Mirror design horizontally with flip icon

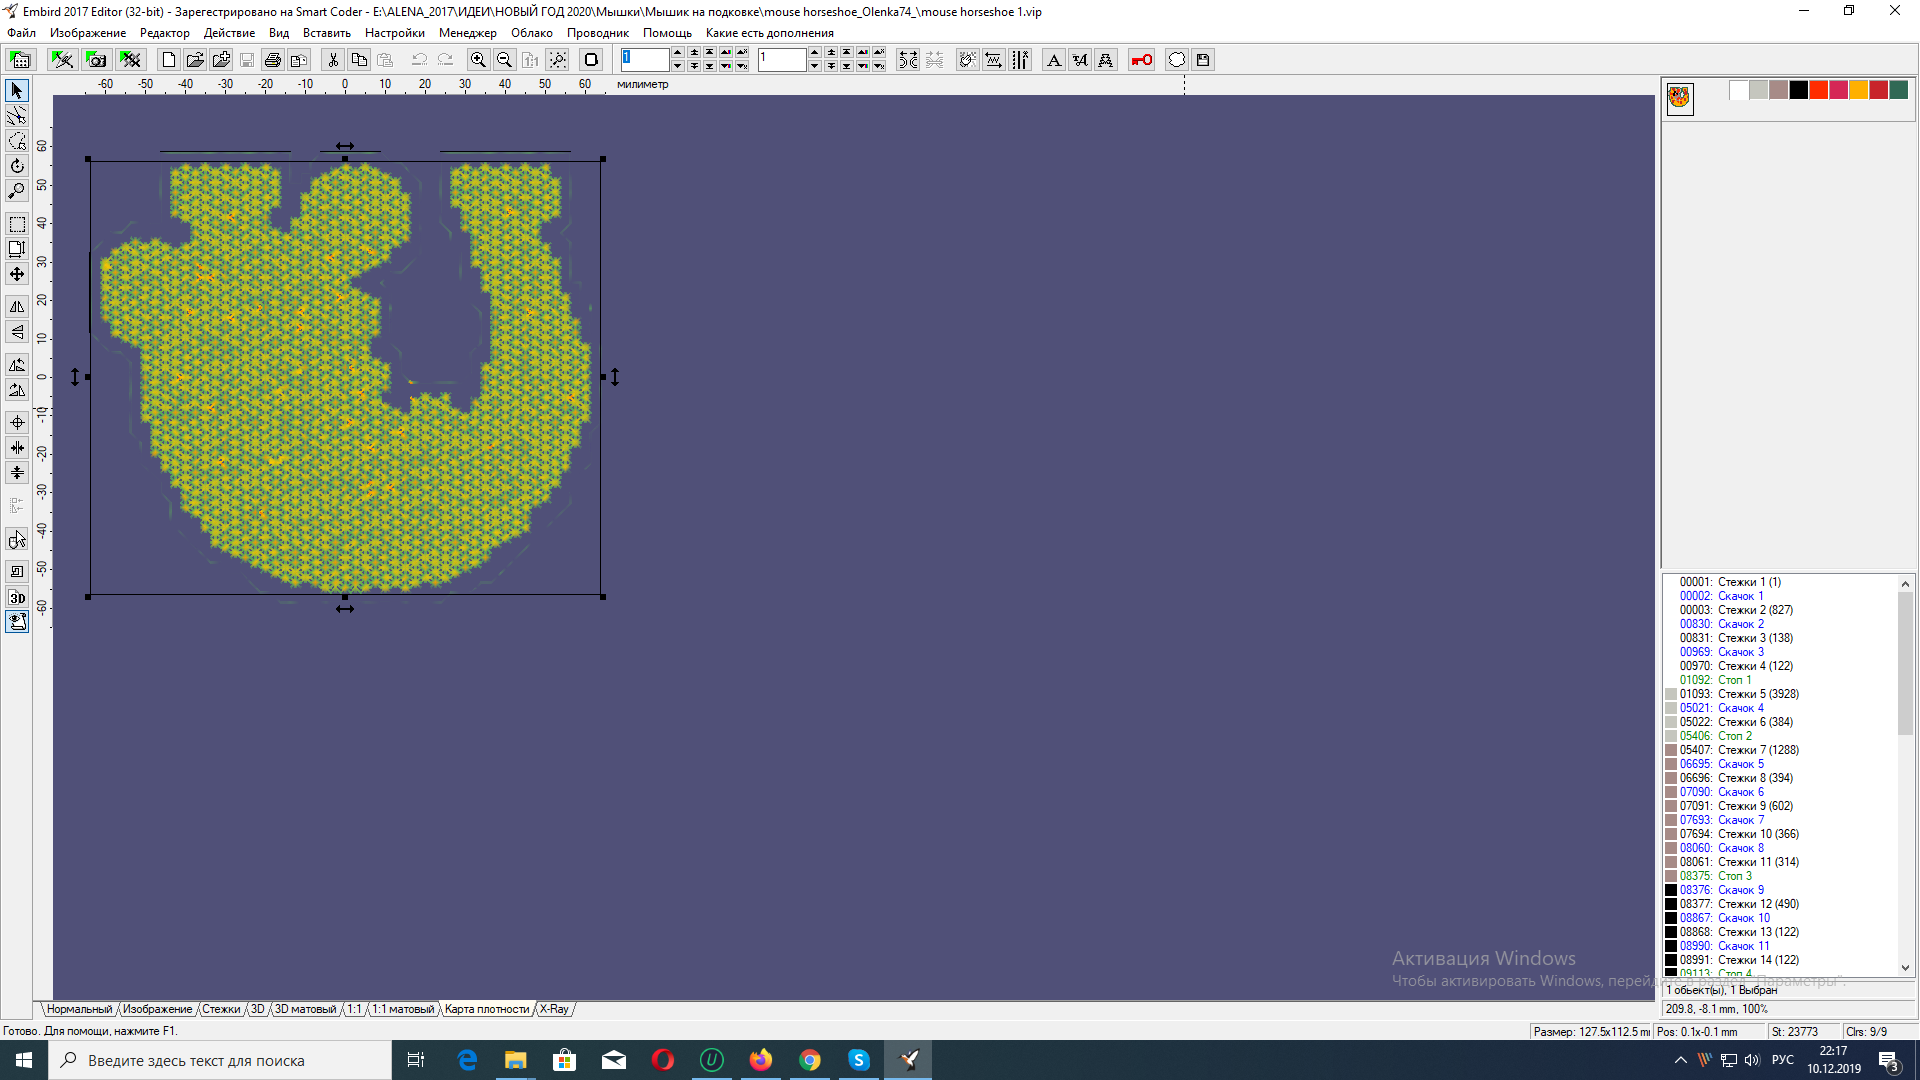(17, 307)
